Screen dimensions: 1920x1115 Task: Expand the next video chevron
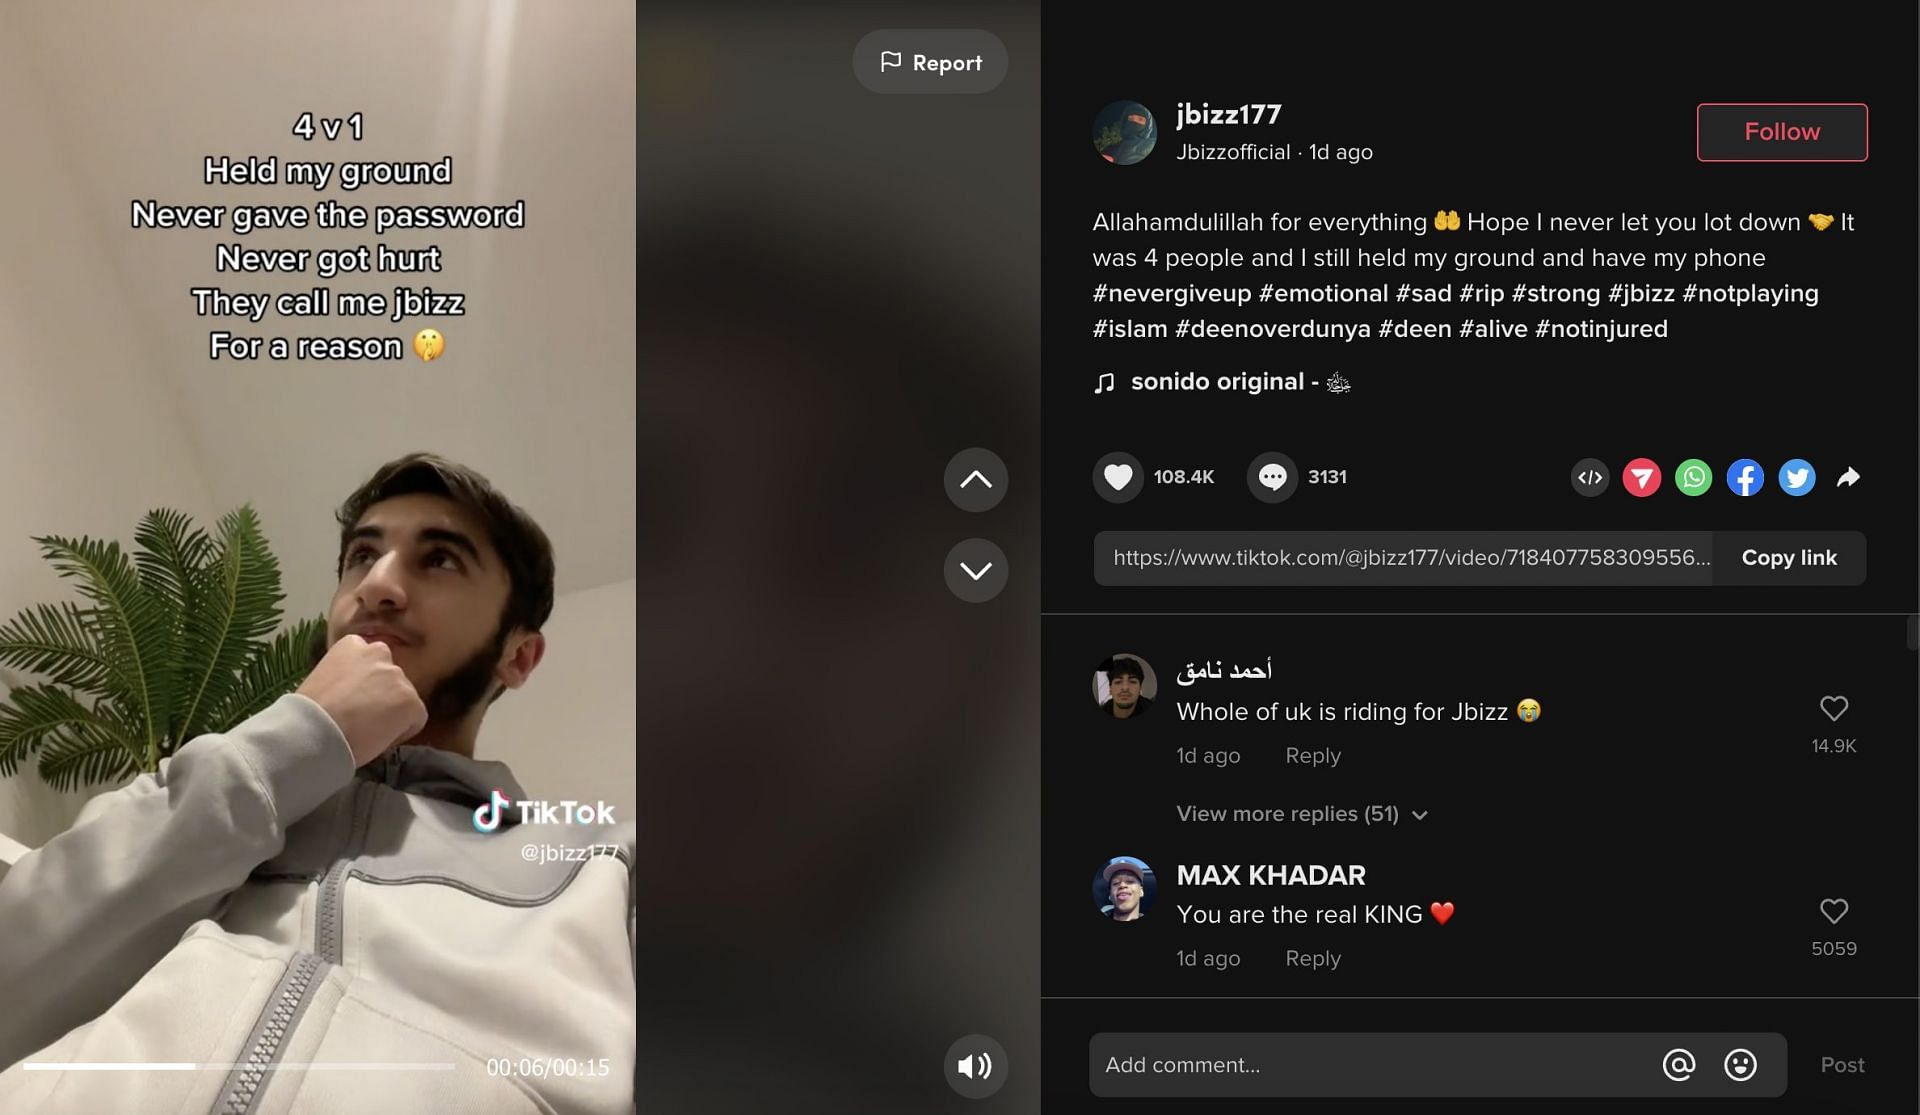977,569
